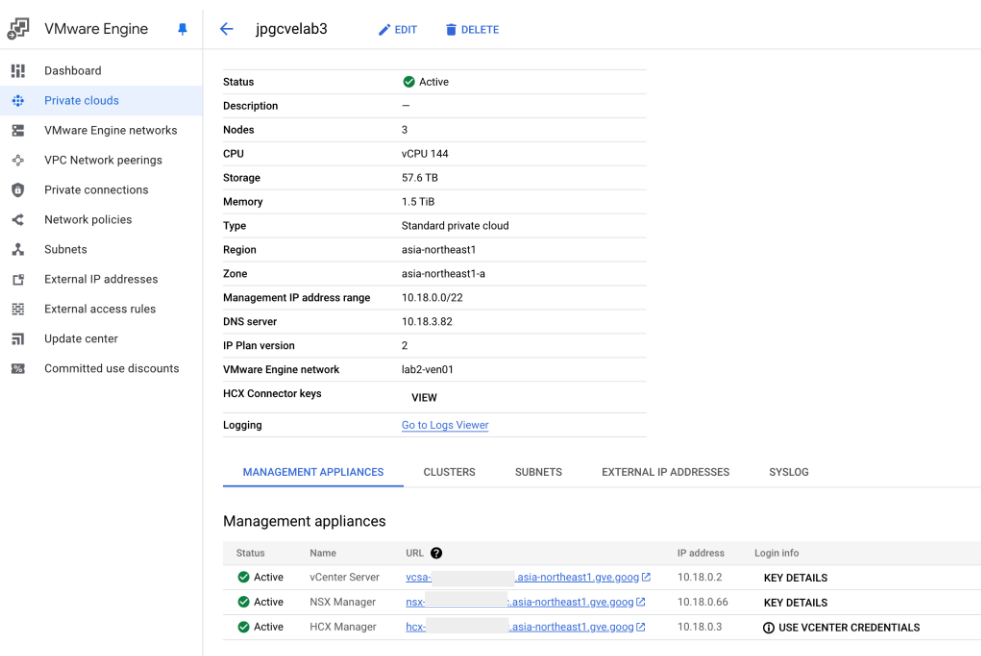Click the IP address 10.18.0.66
This screenshot has width=981, height=656.
(x=703, y=602)
